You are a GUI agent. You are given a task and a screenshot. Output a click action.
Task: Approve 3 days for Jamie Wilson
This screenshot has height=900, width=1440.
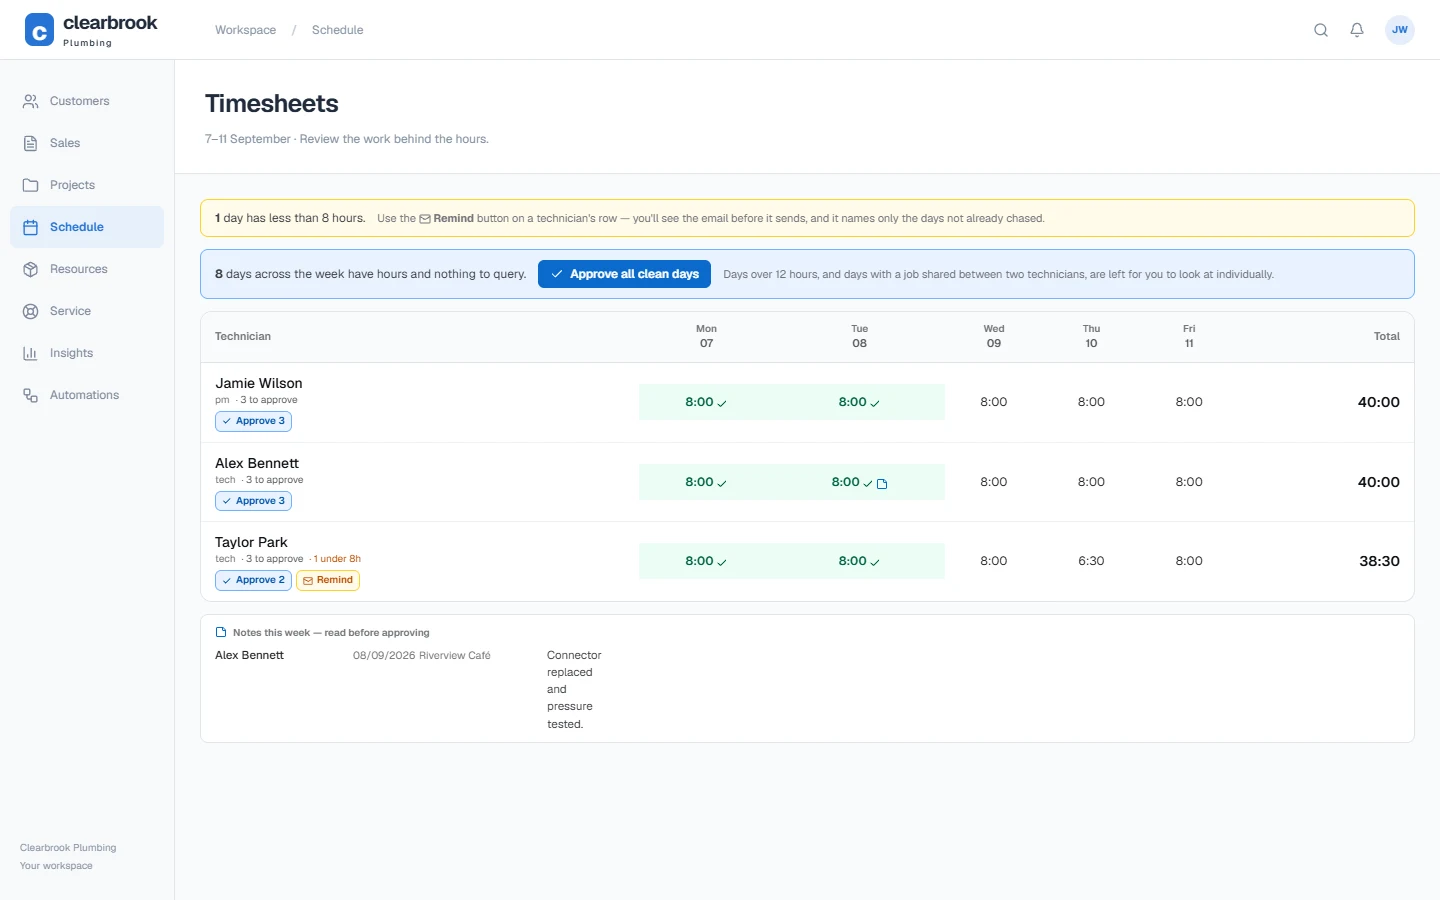[253, 421]
